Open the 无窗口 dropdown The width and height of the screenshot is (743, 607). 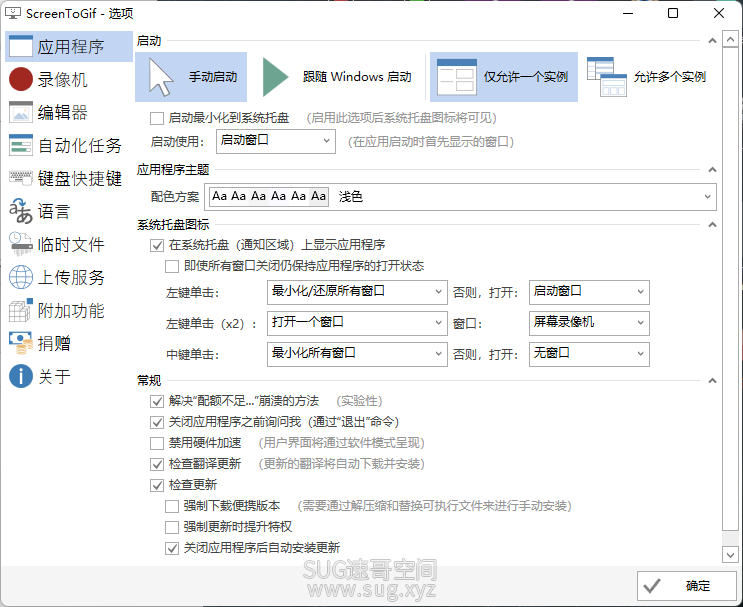tap(589, 354)
